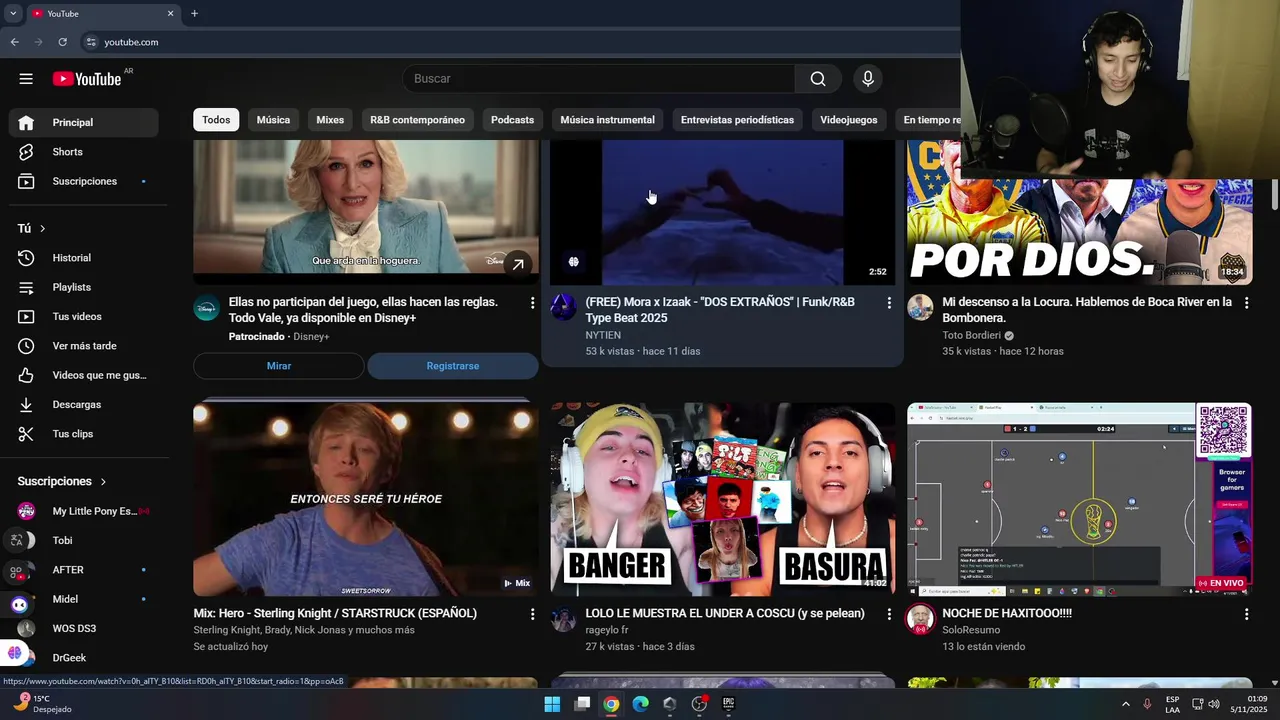Screen dimensions: 1280x720
Task: Open Descargas in sidebar
Action: pyautogui.click(x=84, y=404)
